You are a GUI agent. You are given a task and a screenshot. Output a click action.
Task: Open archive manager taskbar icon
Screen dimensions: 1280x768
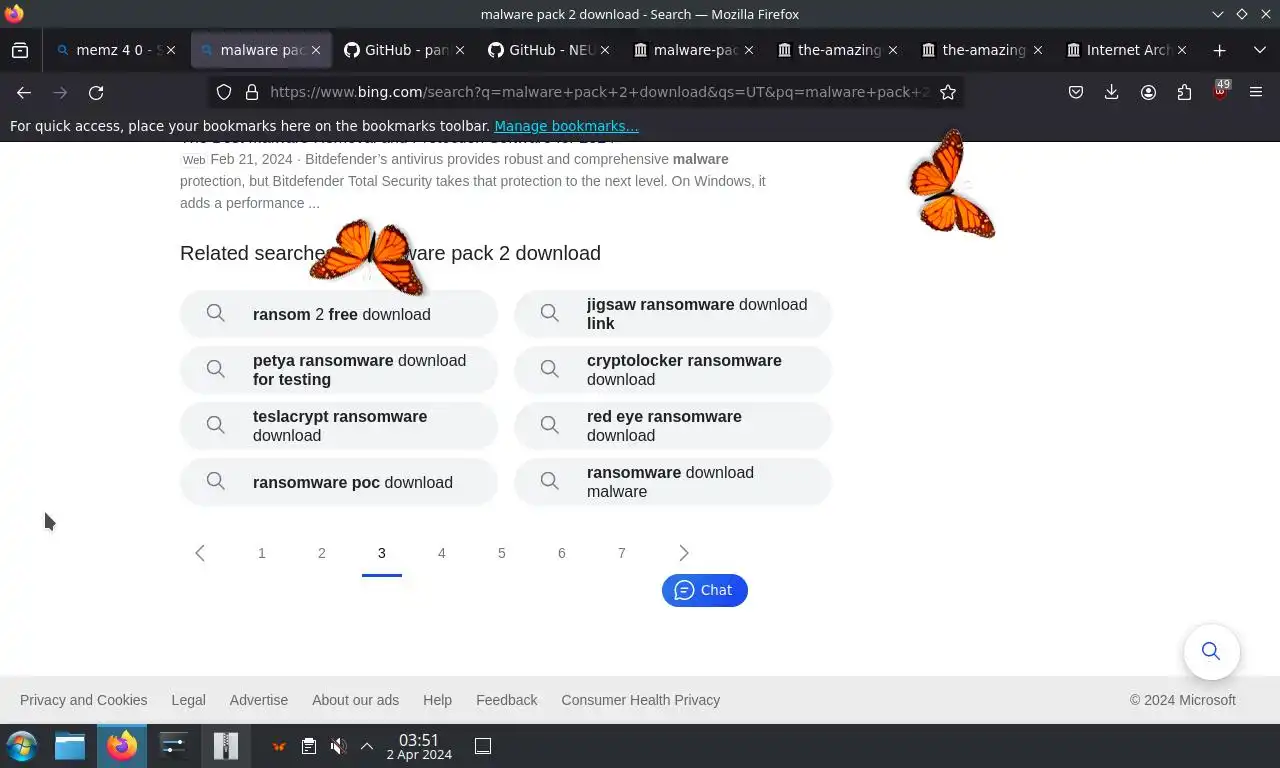point(226,746)
